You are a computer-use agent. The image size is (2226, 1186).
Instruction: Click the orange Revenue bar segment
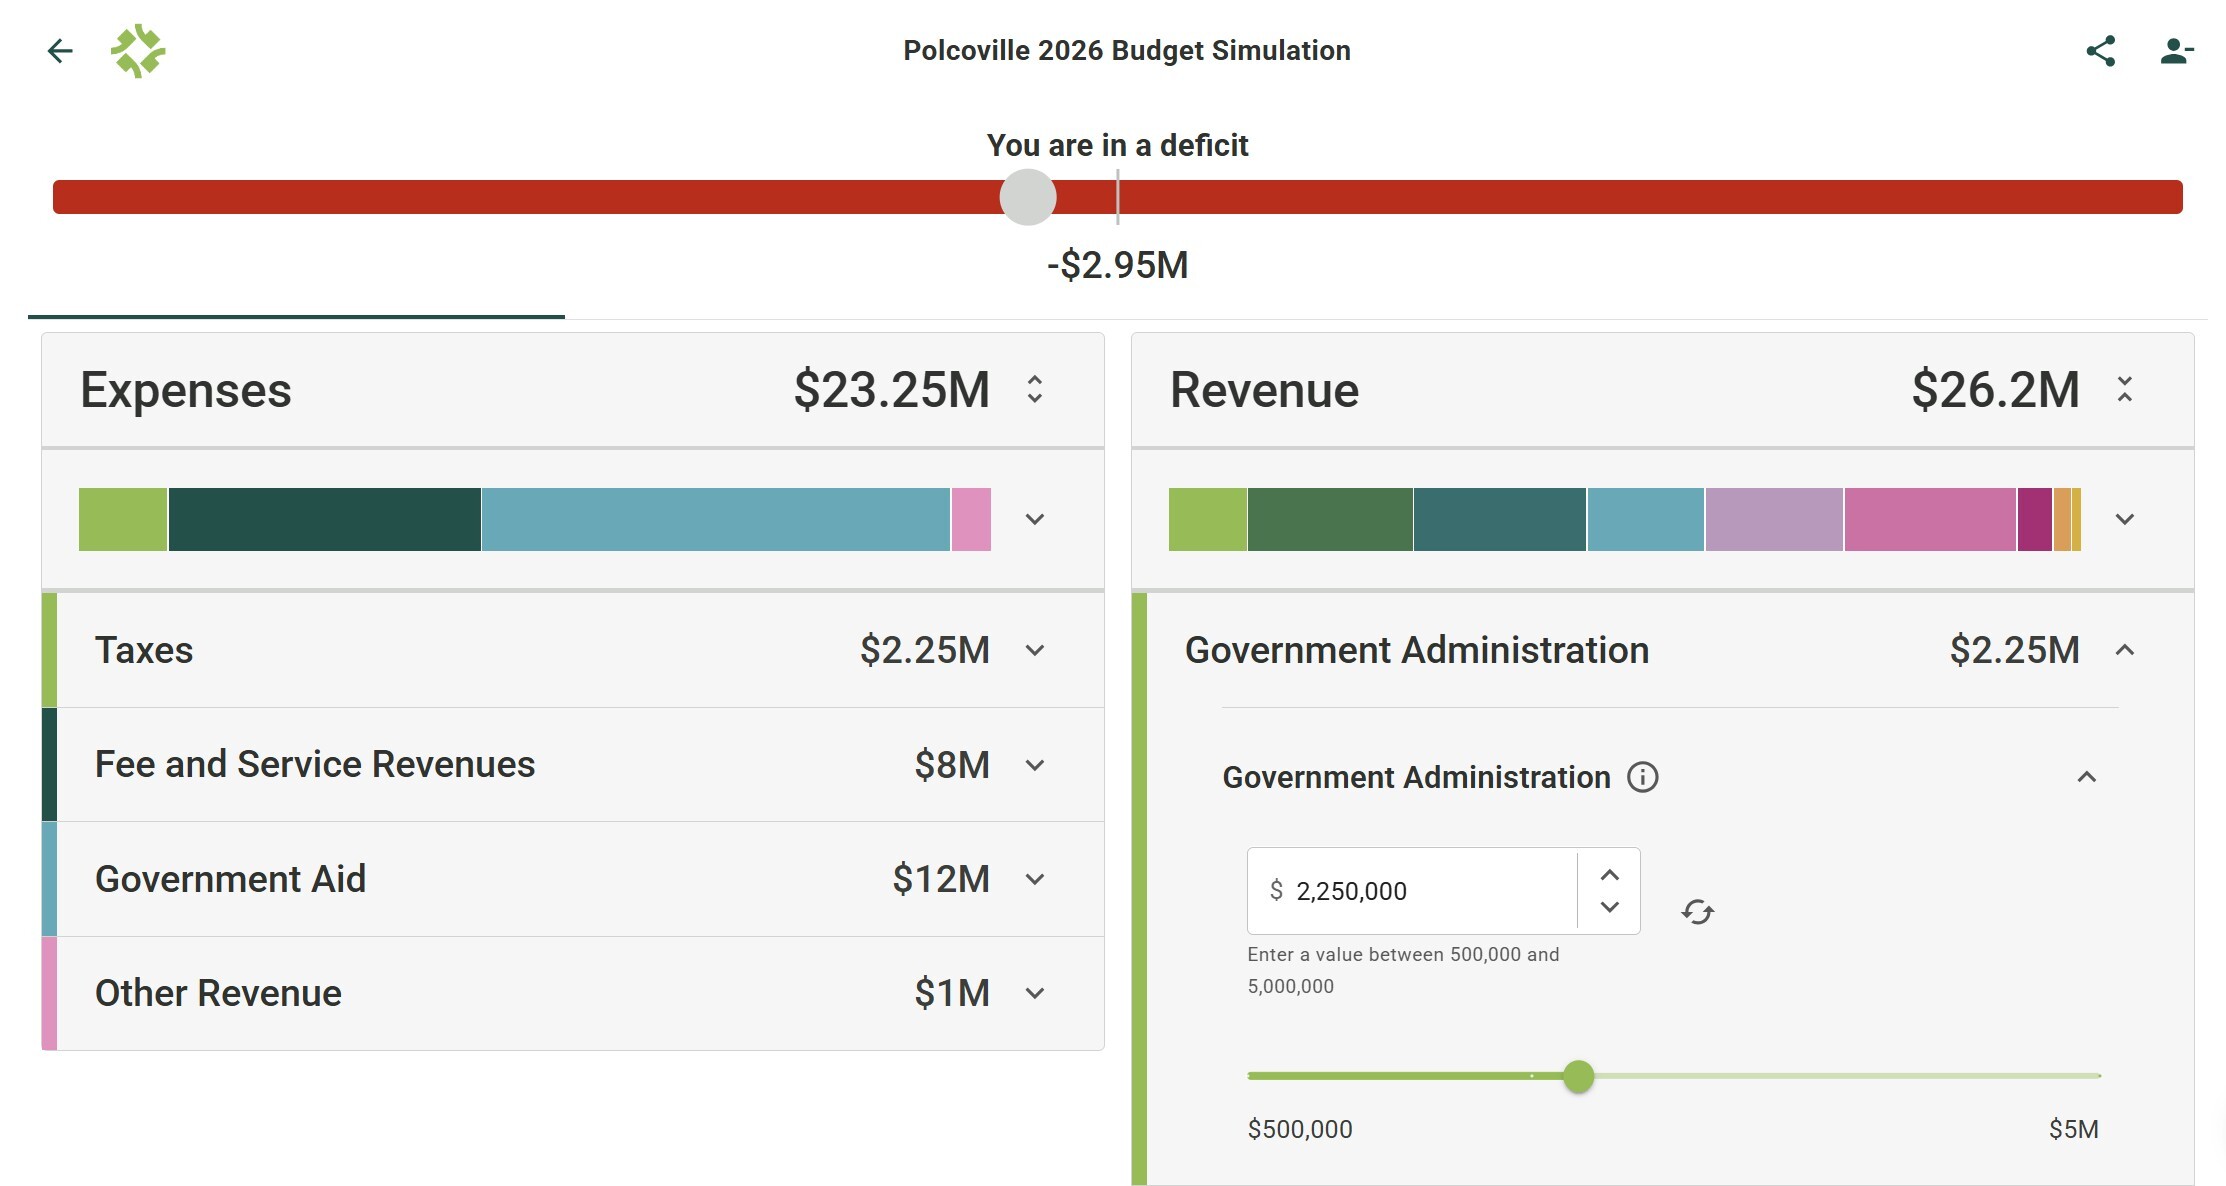2062,519
